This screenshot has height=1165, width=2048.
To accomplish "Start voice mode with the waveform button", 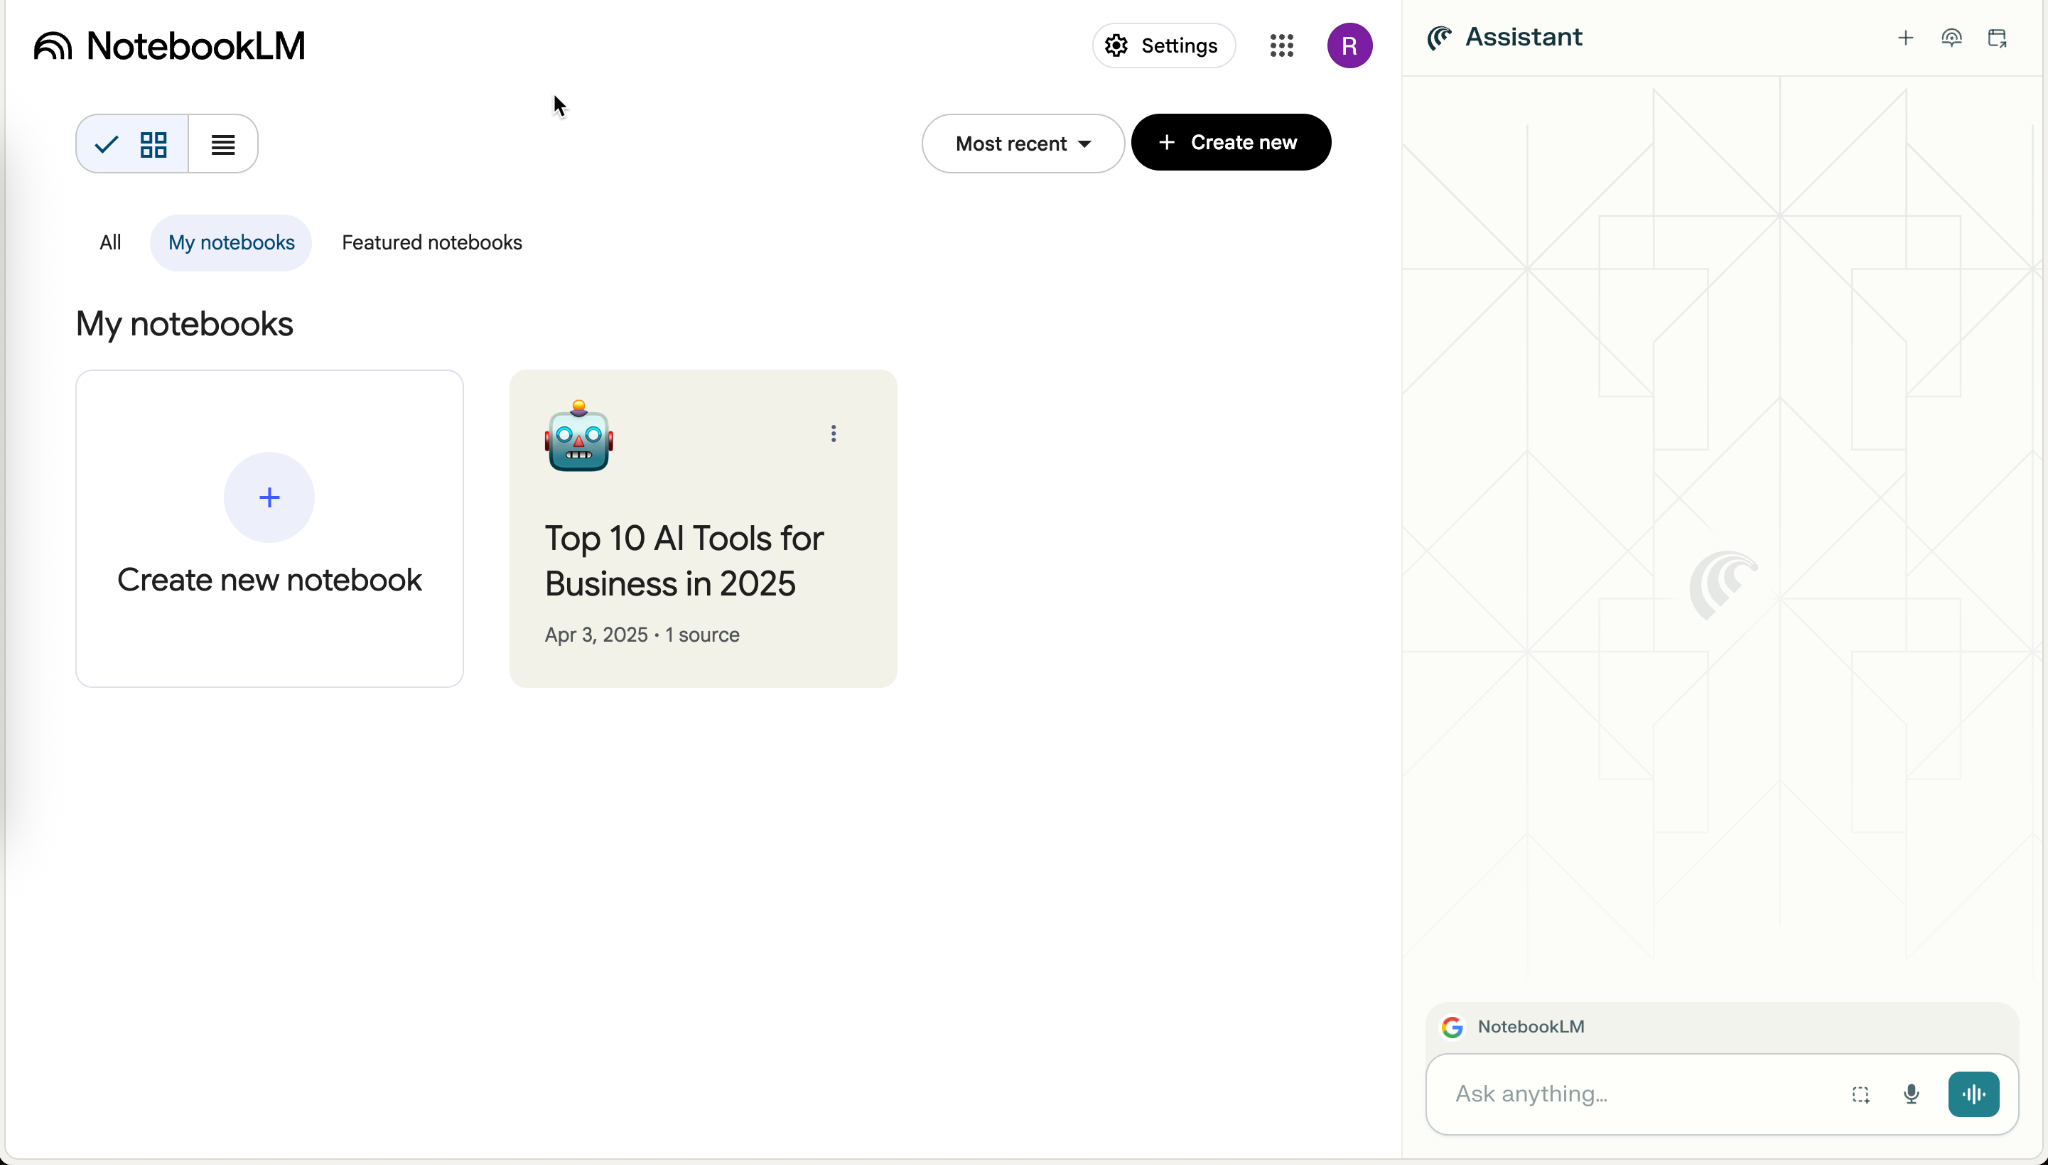I will coord(1973,1094).
